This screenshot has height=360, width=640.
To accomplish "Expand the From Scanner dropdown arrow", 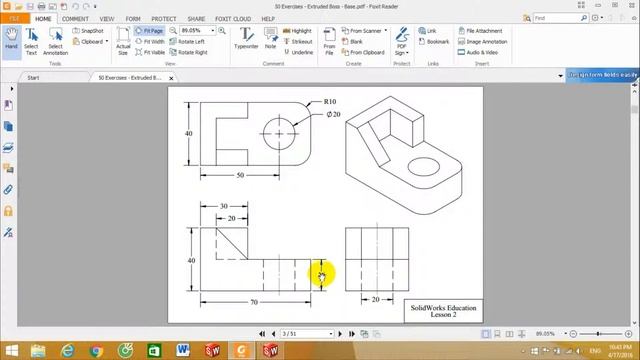I will (385, 31).
